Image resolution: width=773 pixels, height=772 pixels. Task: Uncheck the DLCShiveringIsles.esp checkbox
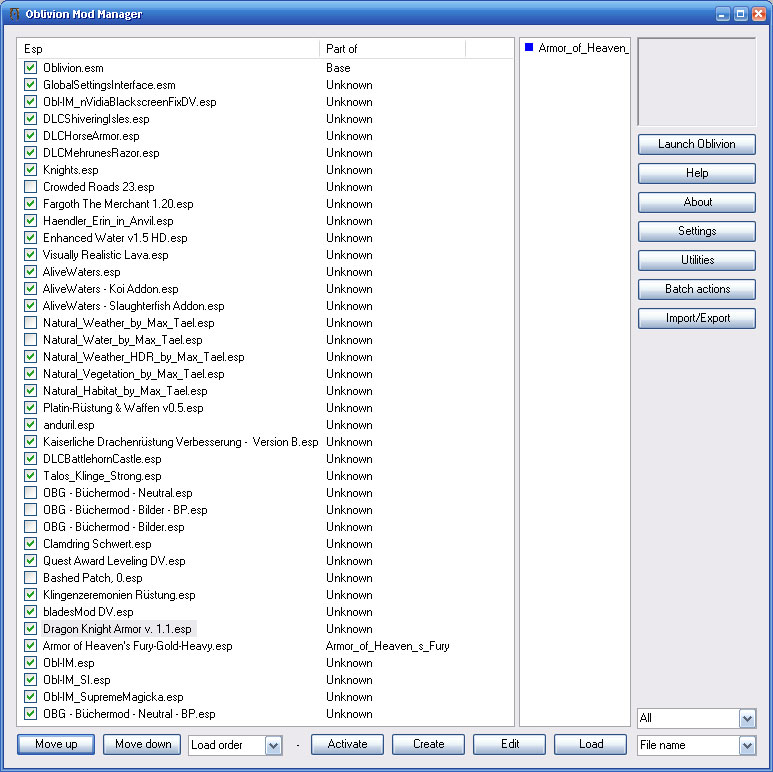coord(31,119)
